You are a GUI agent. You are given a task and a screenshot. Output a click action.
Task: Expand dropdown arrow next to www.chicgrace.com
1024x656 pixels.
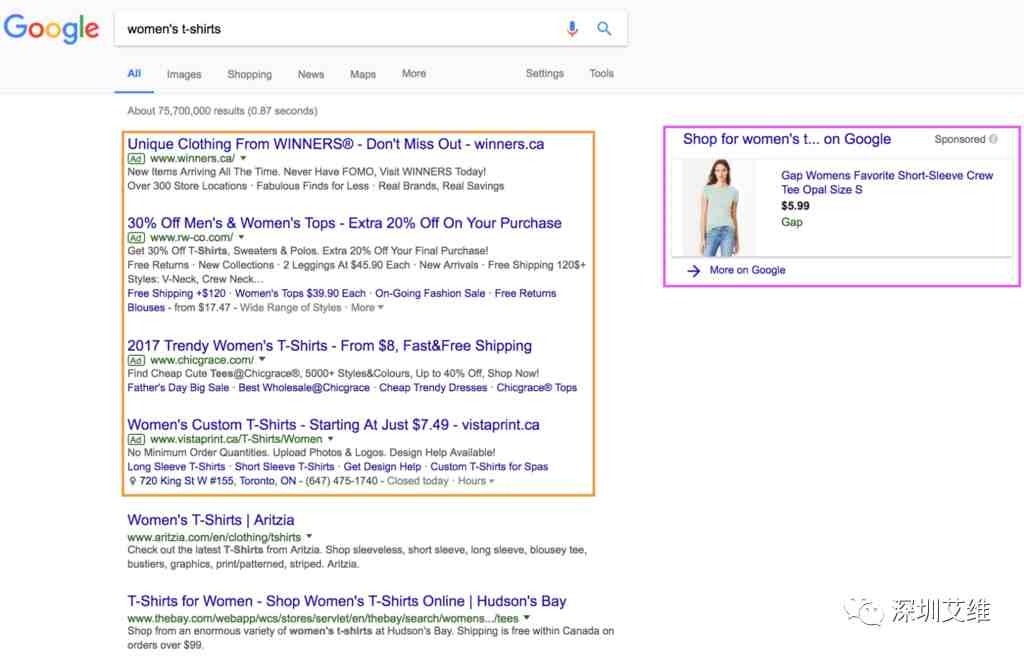click(x=263, y=359)
